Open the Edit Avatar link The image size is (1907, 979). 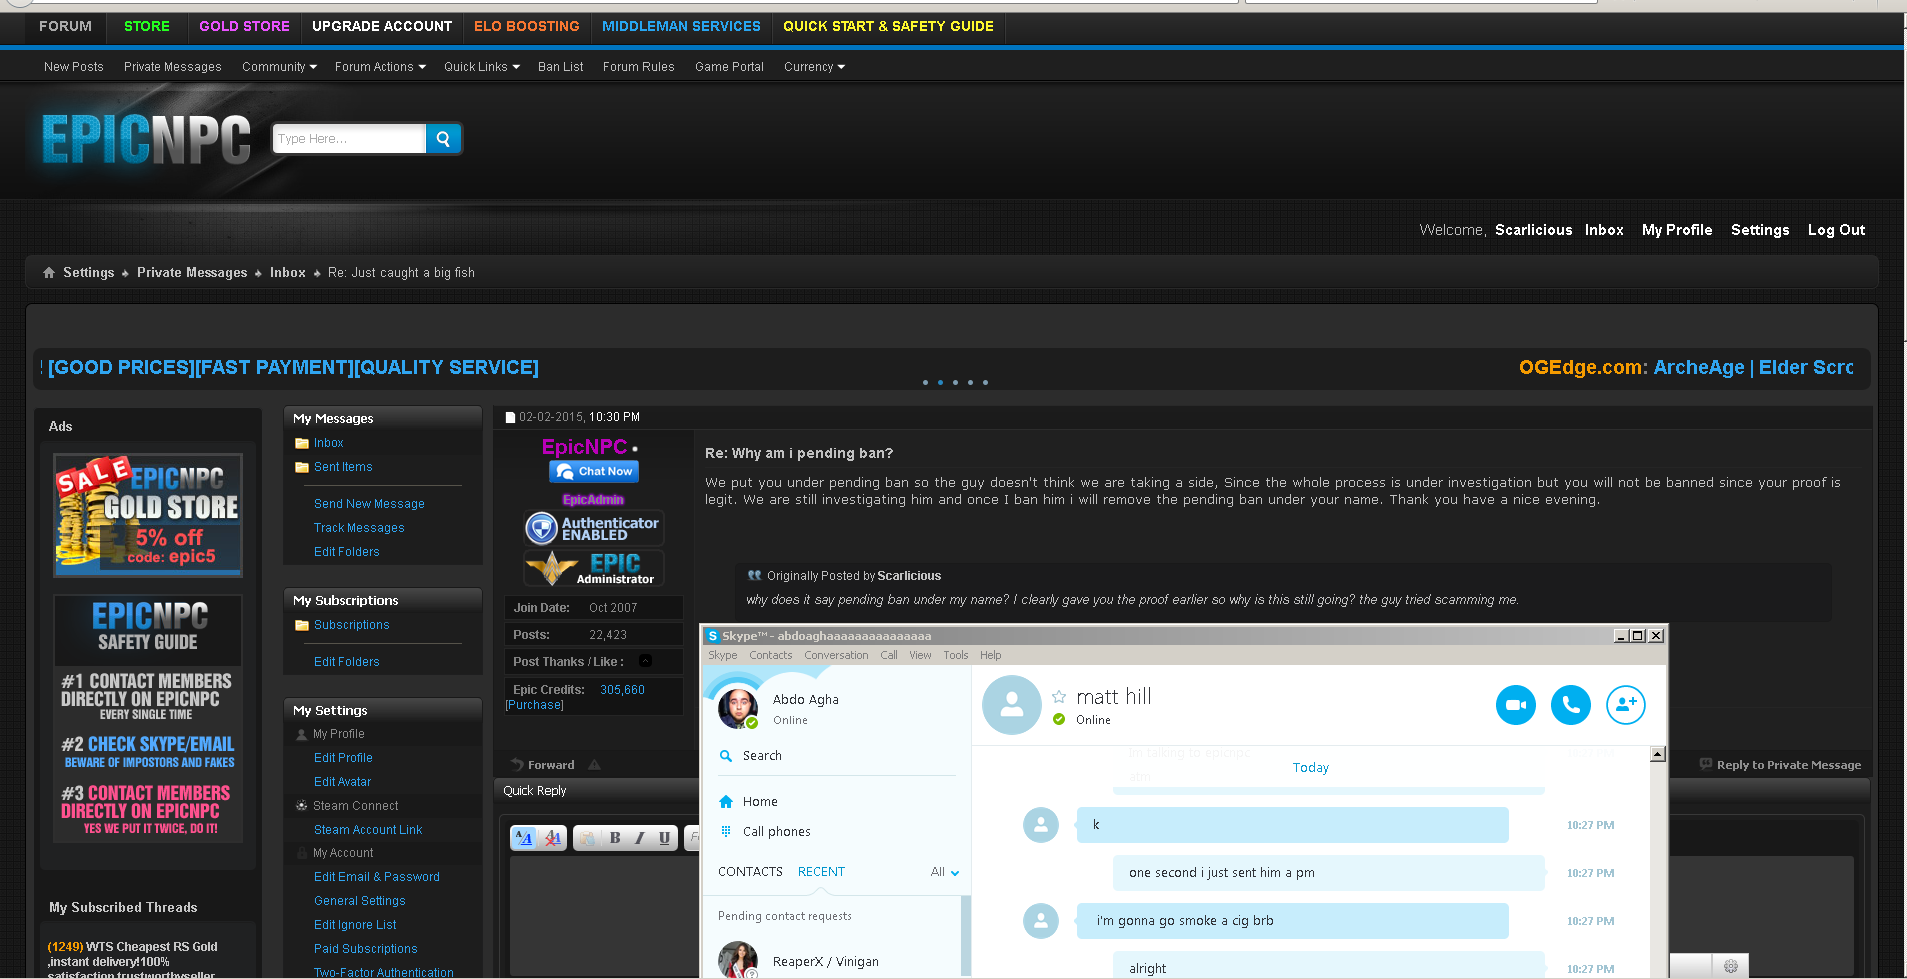click(x=342, y=782)
